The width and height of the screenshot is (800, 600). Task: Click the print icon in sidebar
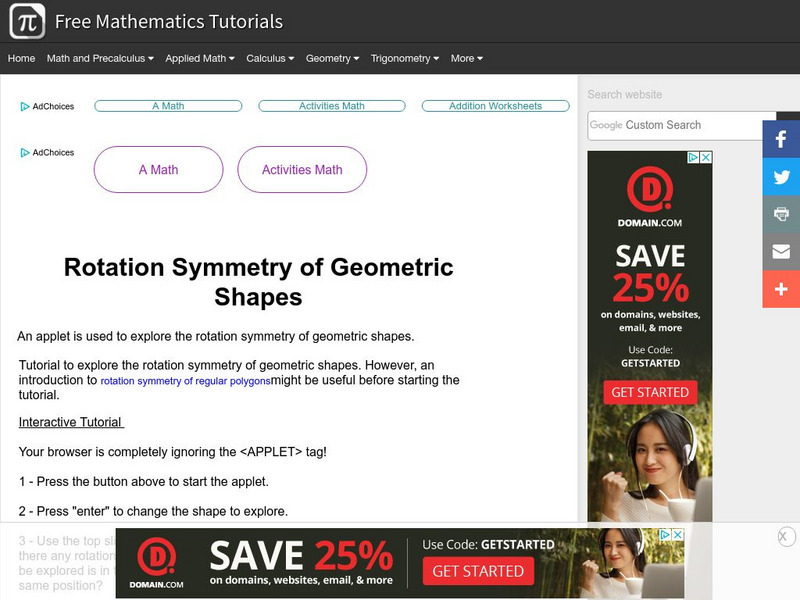point(781,214)
